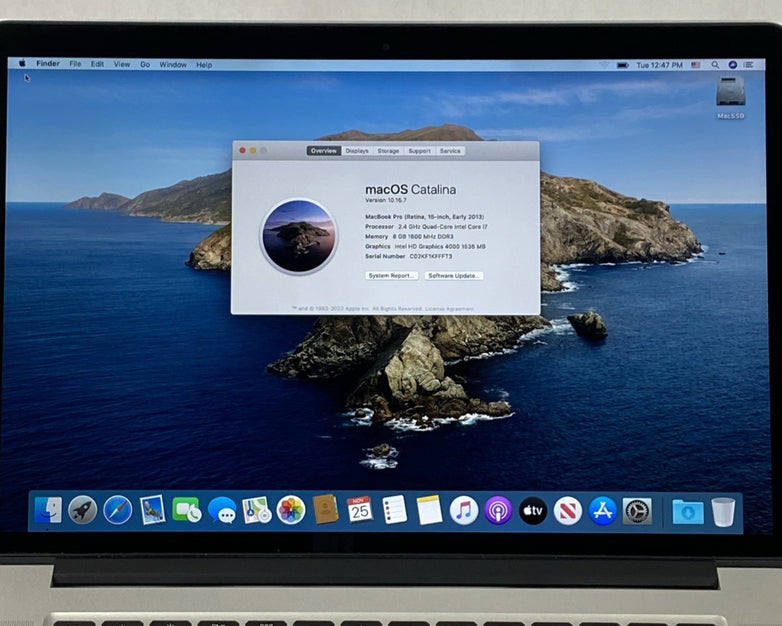782x626 pixels.
Task: Open Music app in the Dock
Action: [x=464, y=510]
